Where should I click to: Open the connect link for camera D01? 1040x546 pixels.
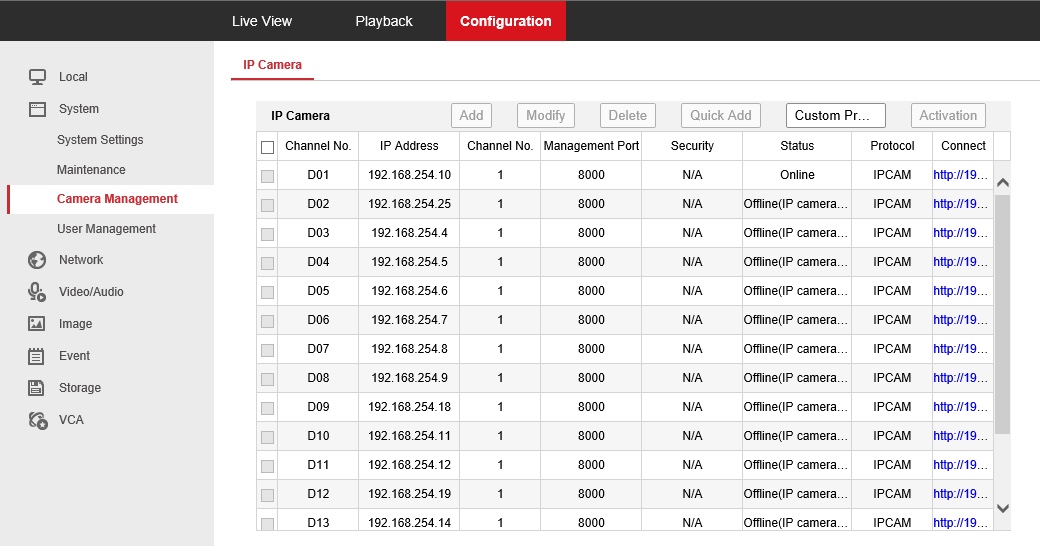coord(960,175)
